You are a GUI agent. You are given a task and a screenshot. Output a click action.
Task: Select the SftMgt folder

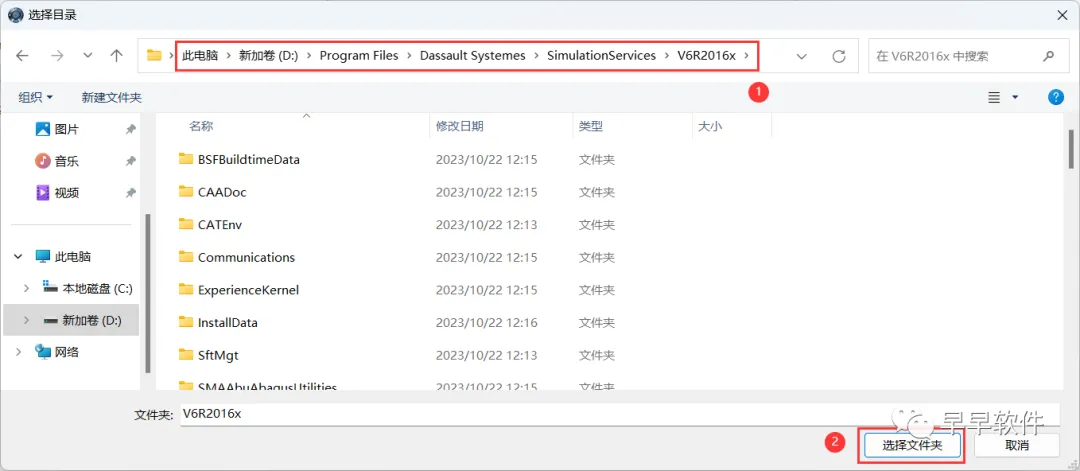[218, 355]
